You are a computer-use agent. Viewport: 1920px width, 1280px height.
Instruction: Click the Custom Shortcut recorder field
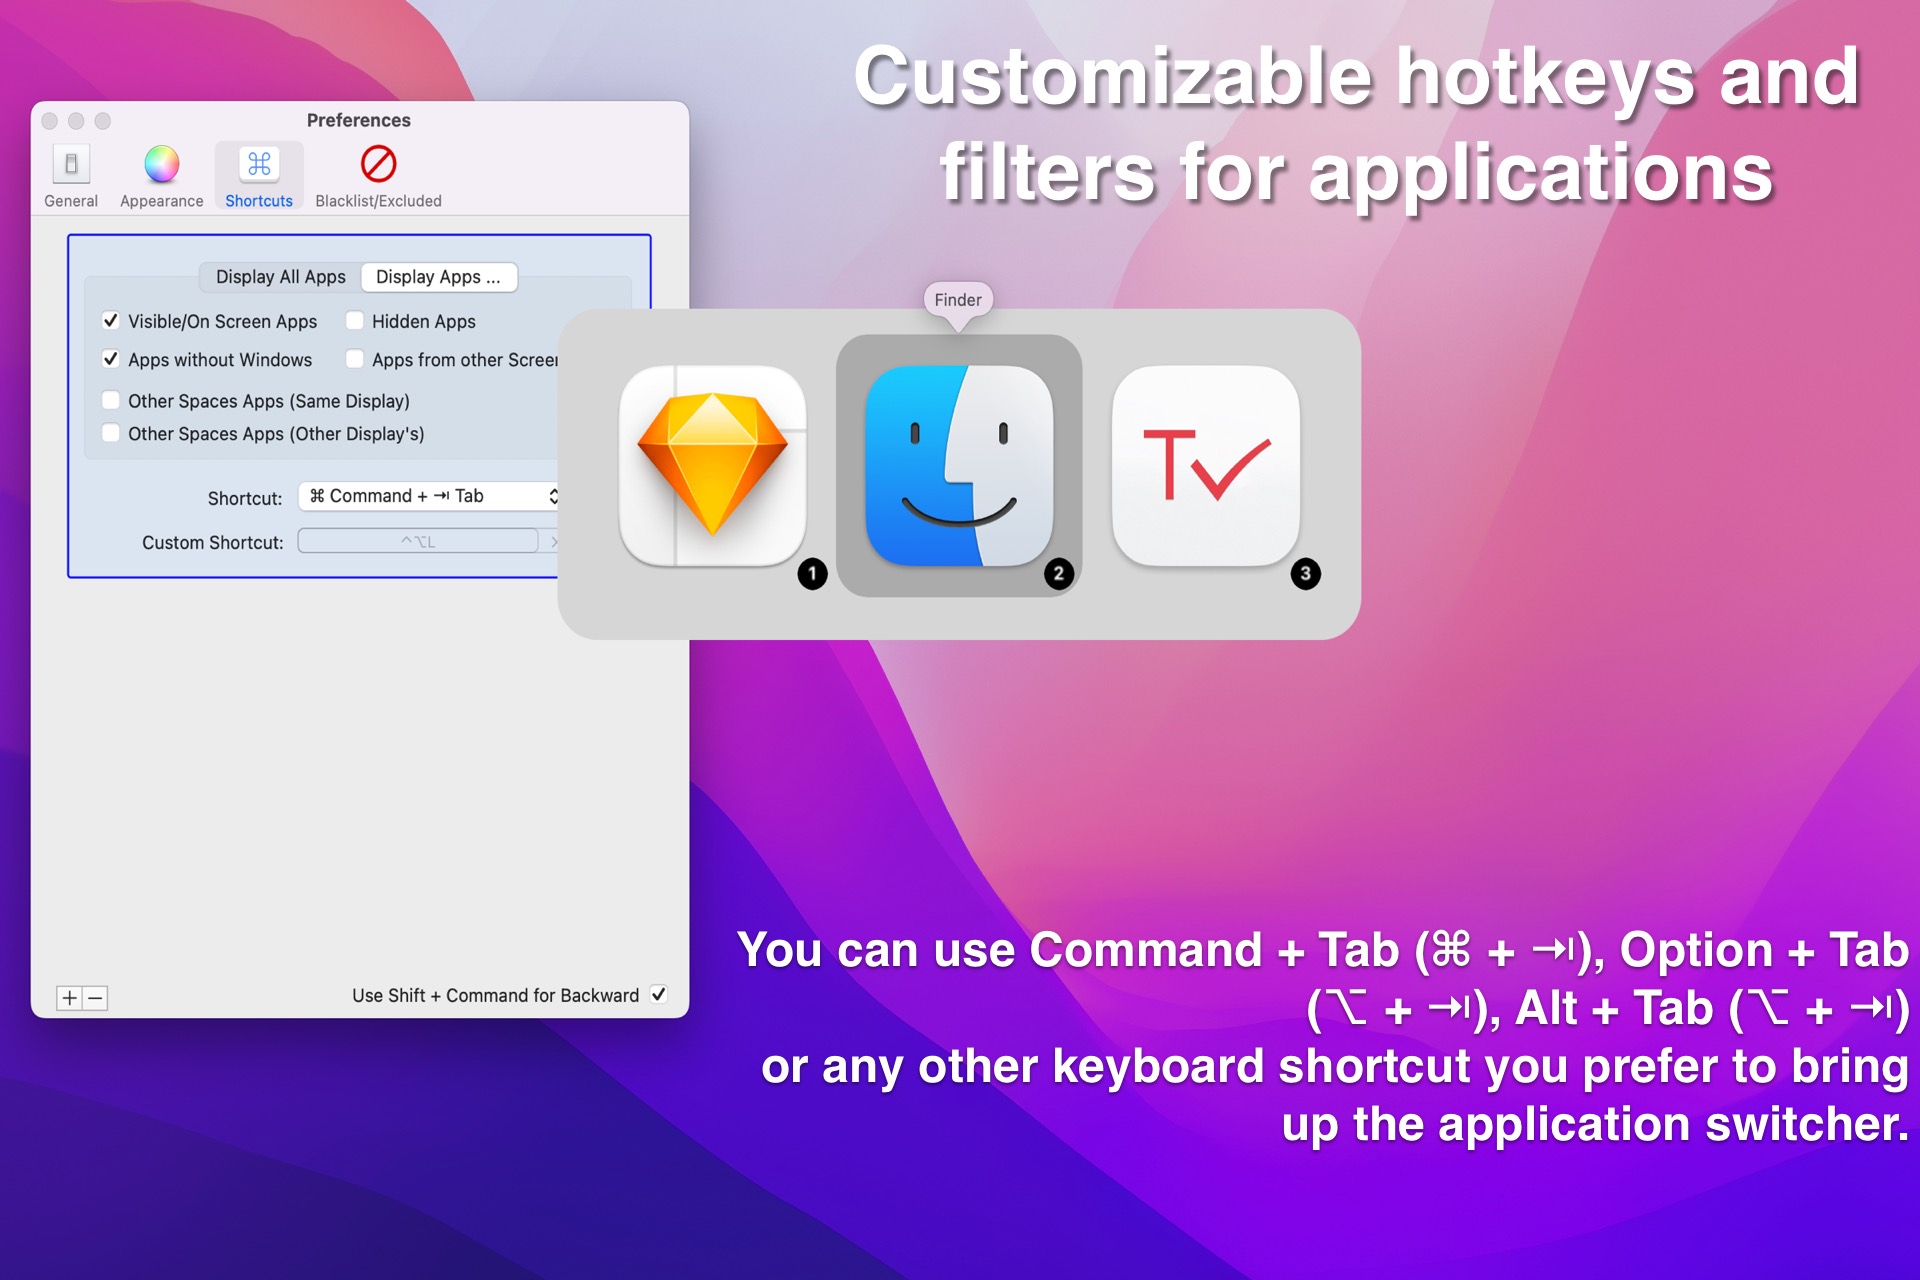(x=418, y=541)
